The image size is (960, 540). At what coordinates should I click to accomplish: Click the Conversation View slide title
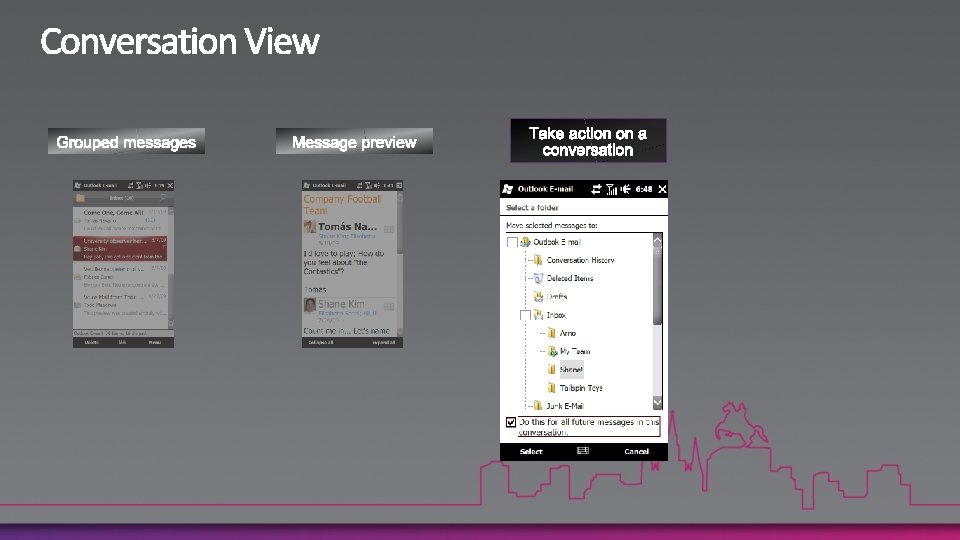[179, 42]
